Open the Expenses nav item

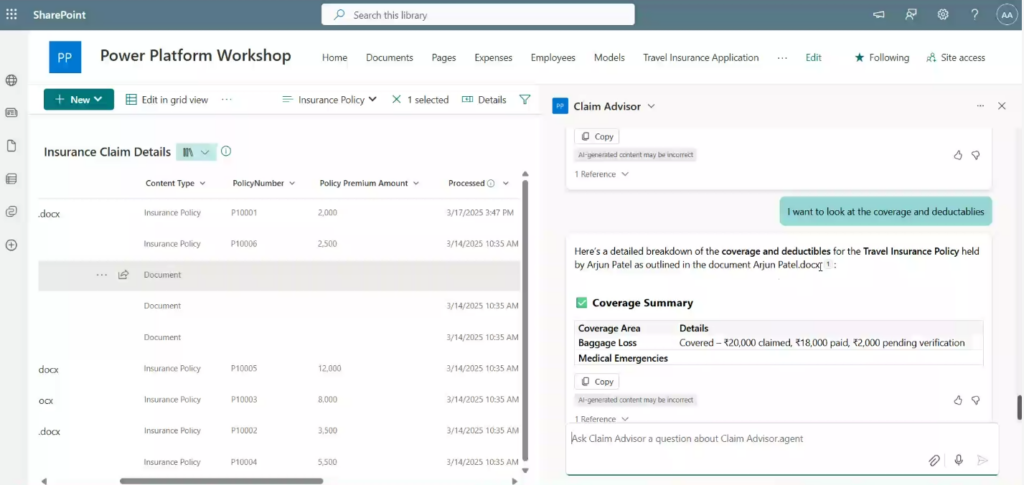pyautogui.click(x=493, y=57)
